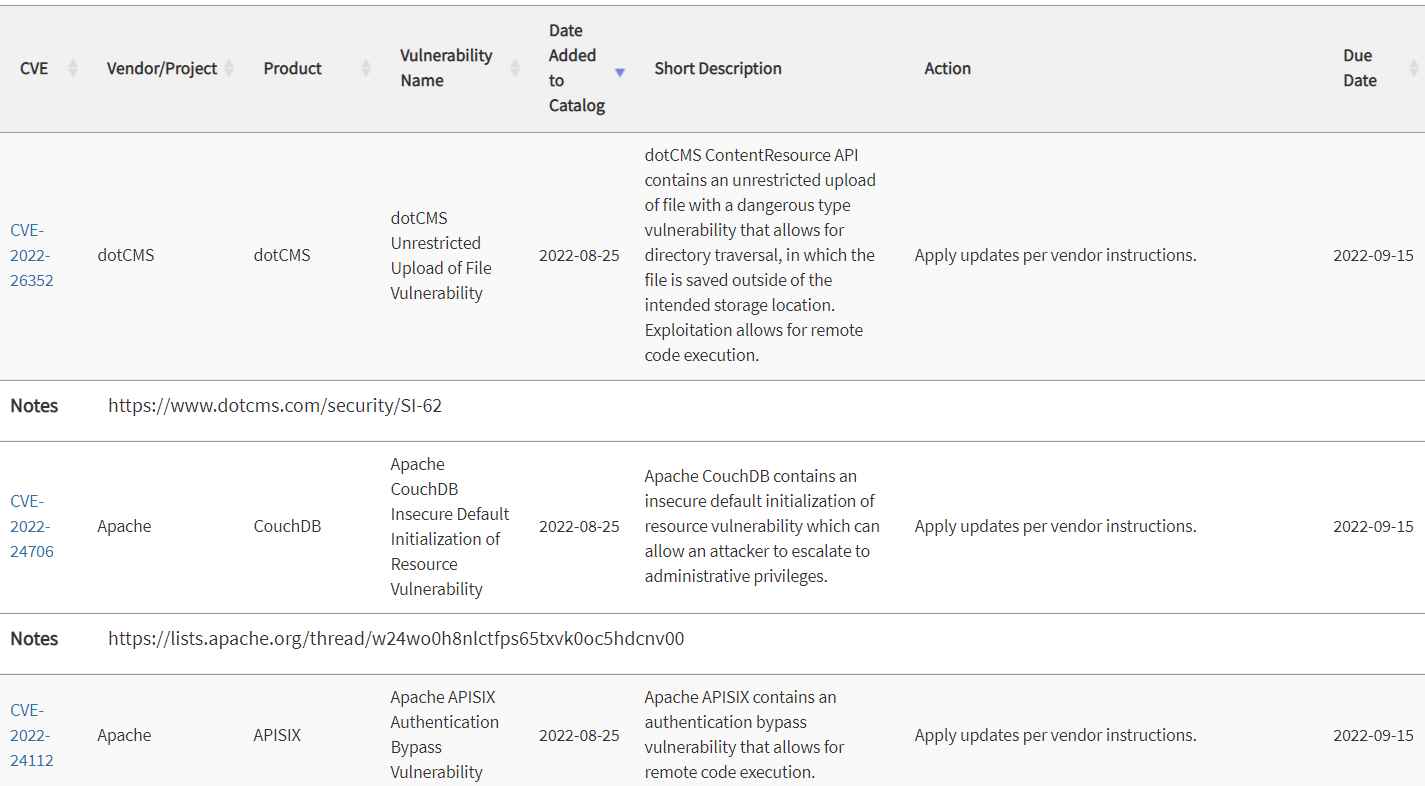Click Apache vendor cell in CouchDB row

pyautogui.click(x=124, y=526)
